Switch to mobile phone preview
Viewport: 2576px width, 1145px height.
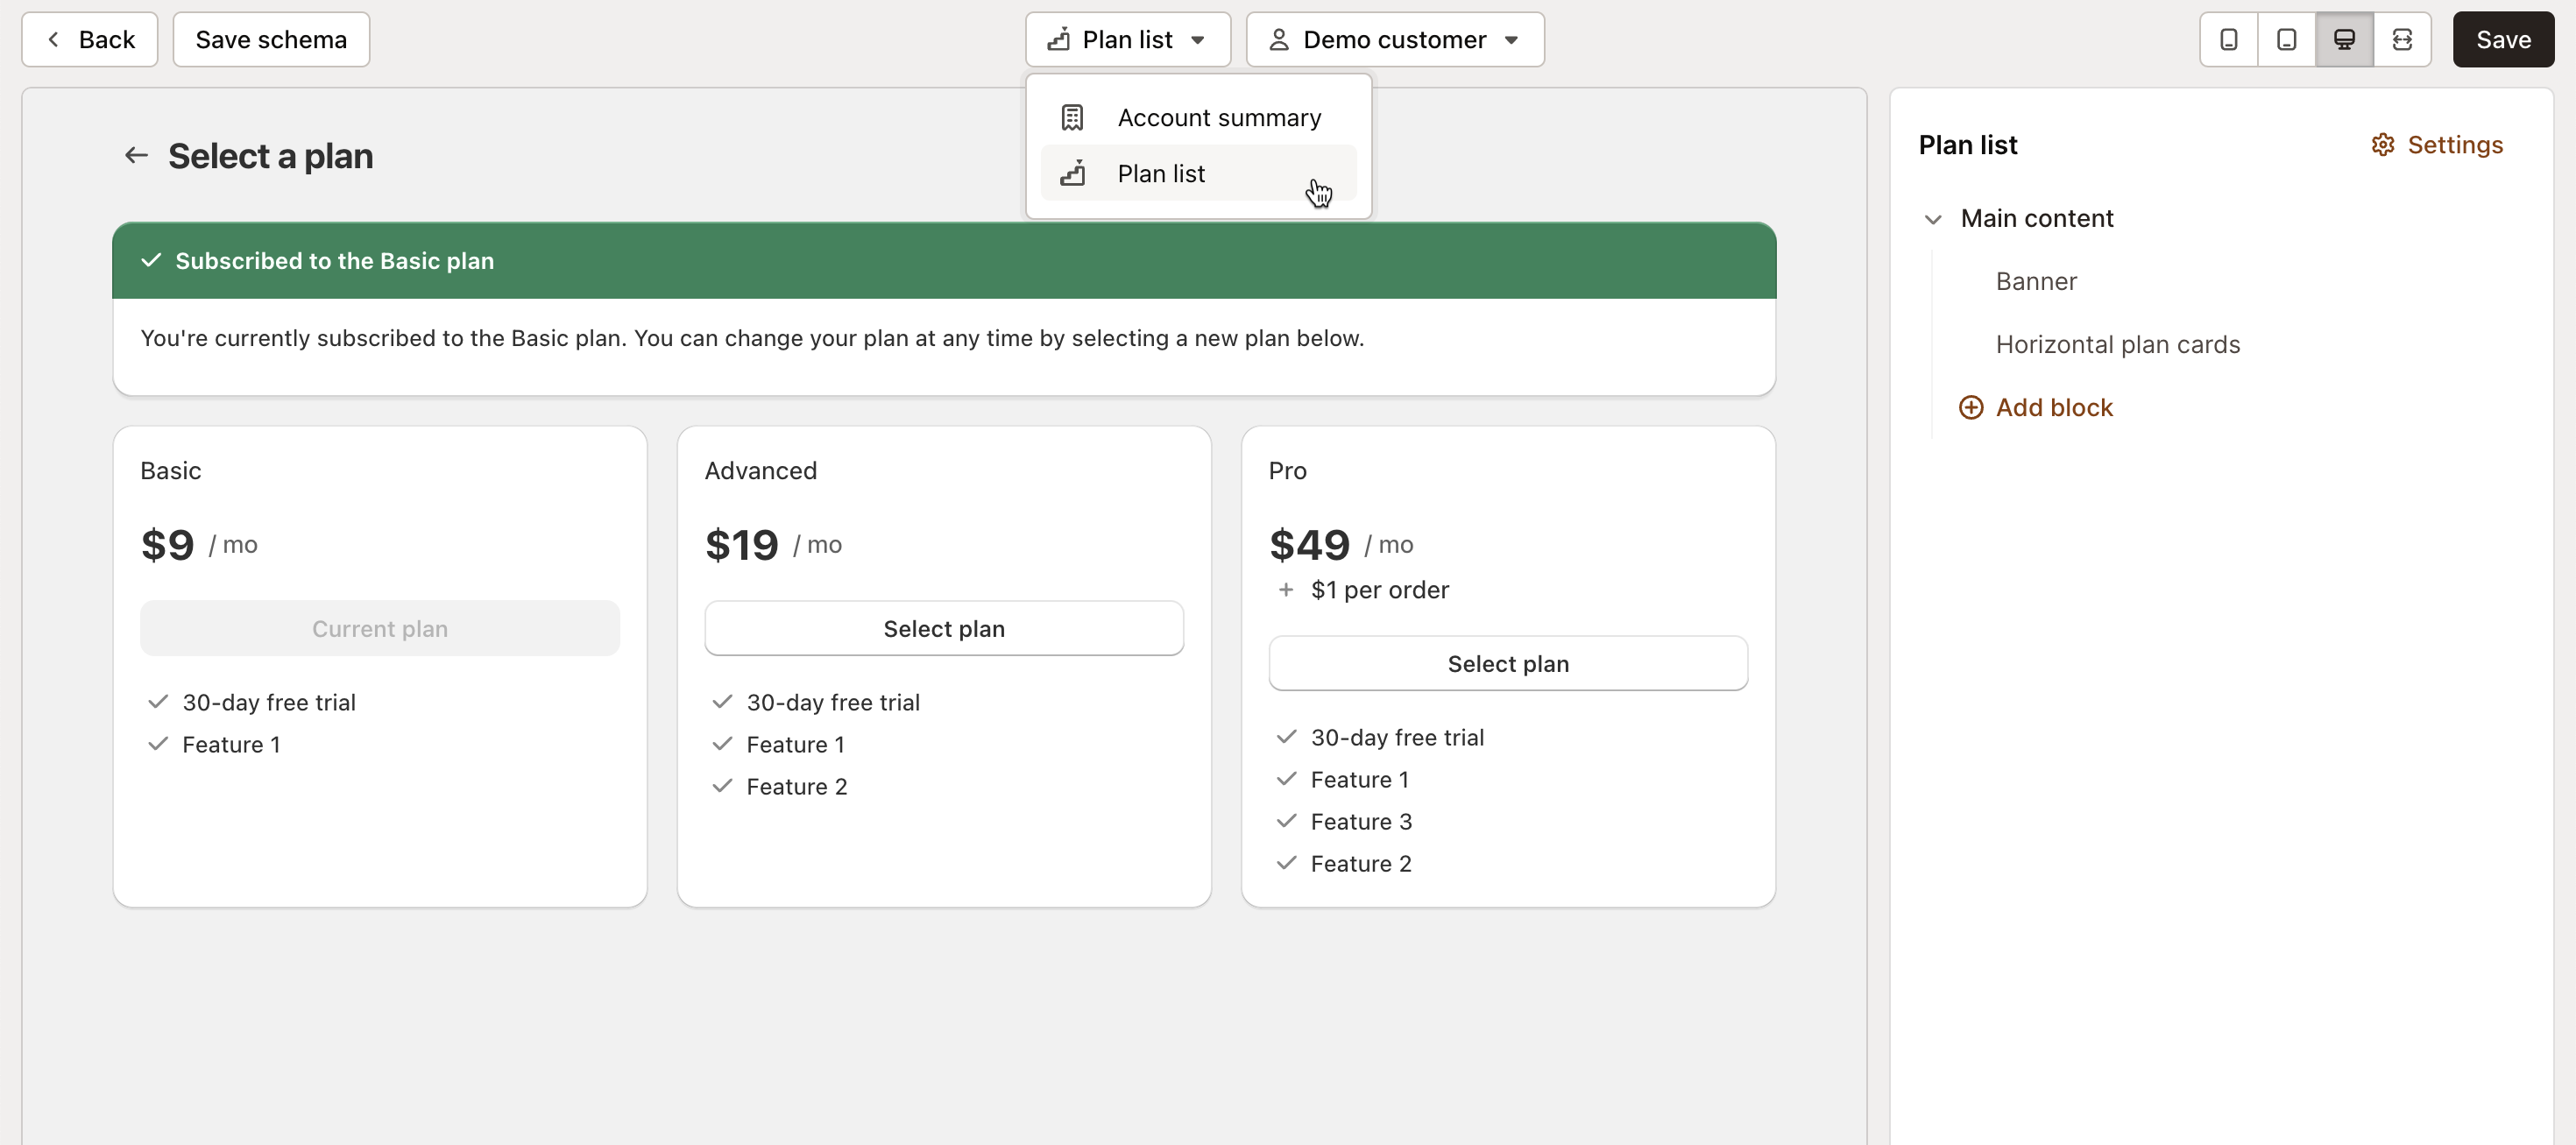(2228, 39)
